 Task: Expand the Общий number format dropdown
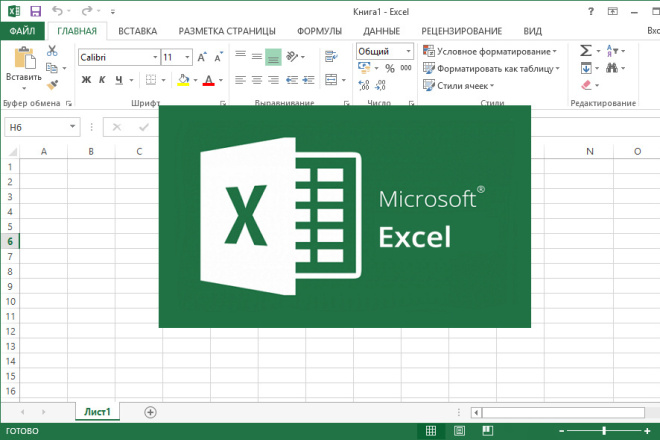pyautogui.click(x=408, y=51)
